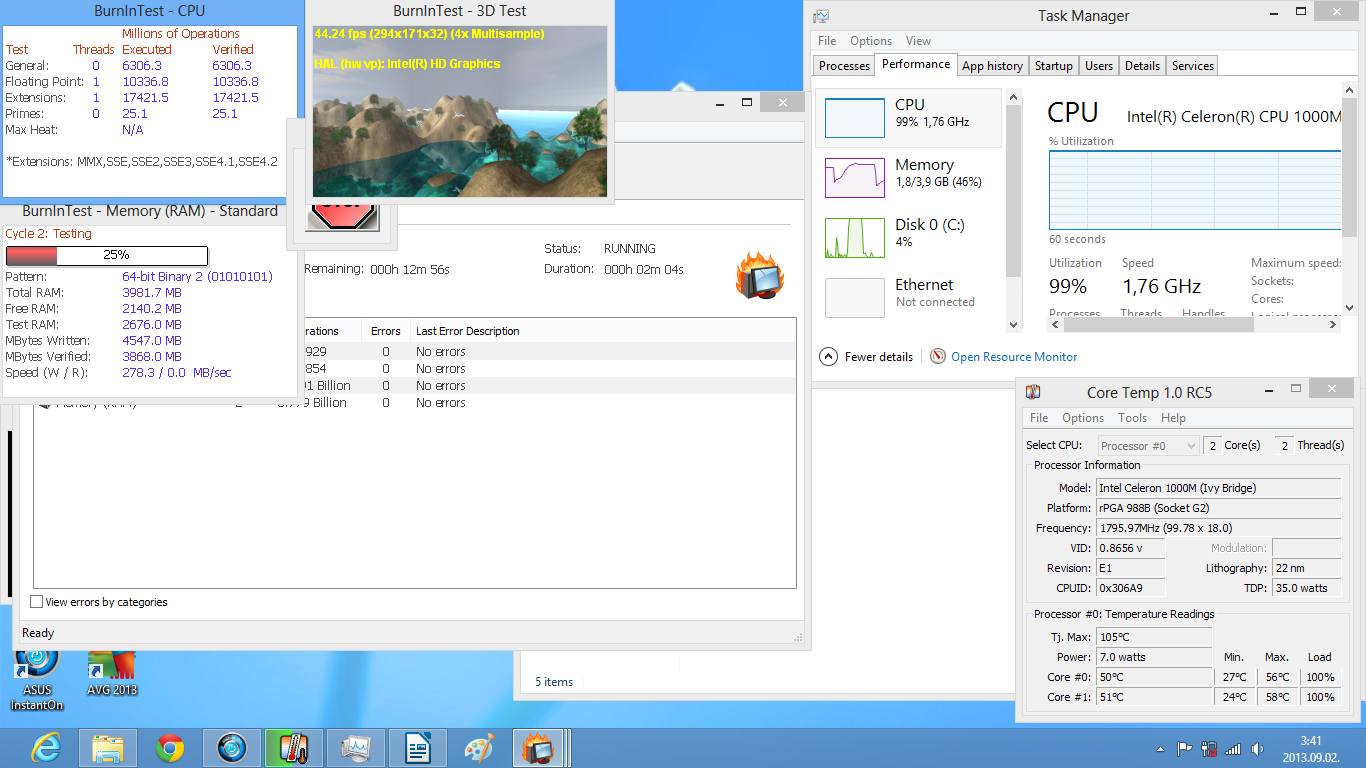Open Core Temp Tools menu
The height and width of the screenshot is (768, 1366).
coord(1132,418)
